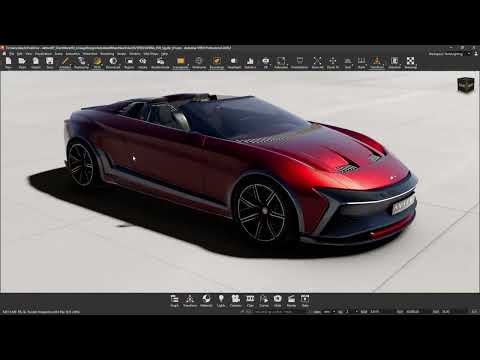Click the navigation cube in the viewport

(x=466, y=85)
